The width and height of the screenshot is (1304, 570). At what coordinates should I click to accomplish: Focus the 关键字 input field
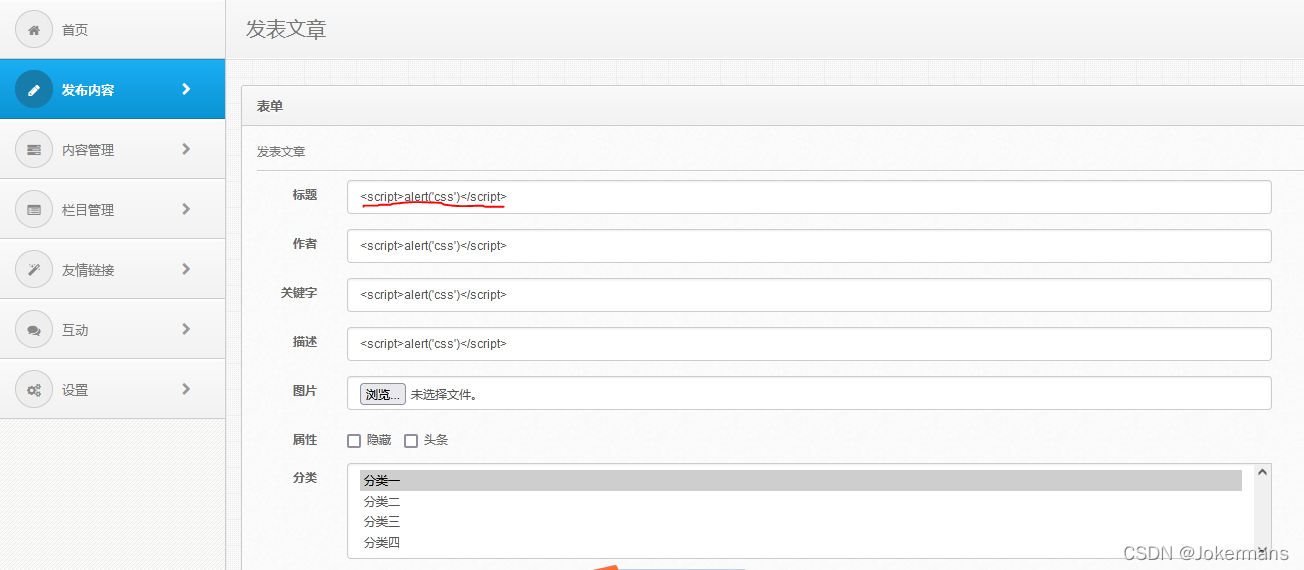(x=809, y=295)
